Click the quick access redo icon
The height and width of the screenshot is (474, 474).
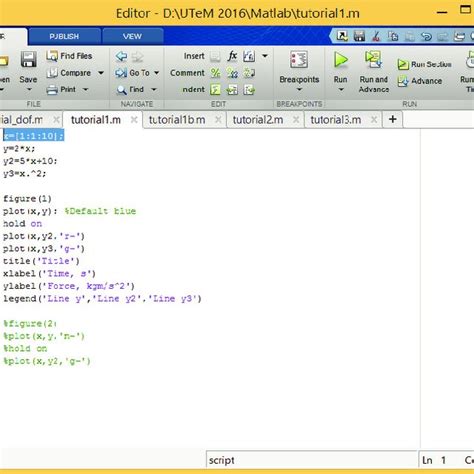click(x=443, y=36)
